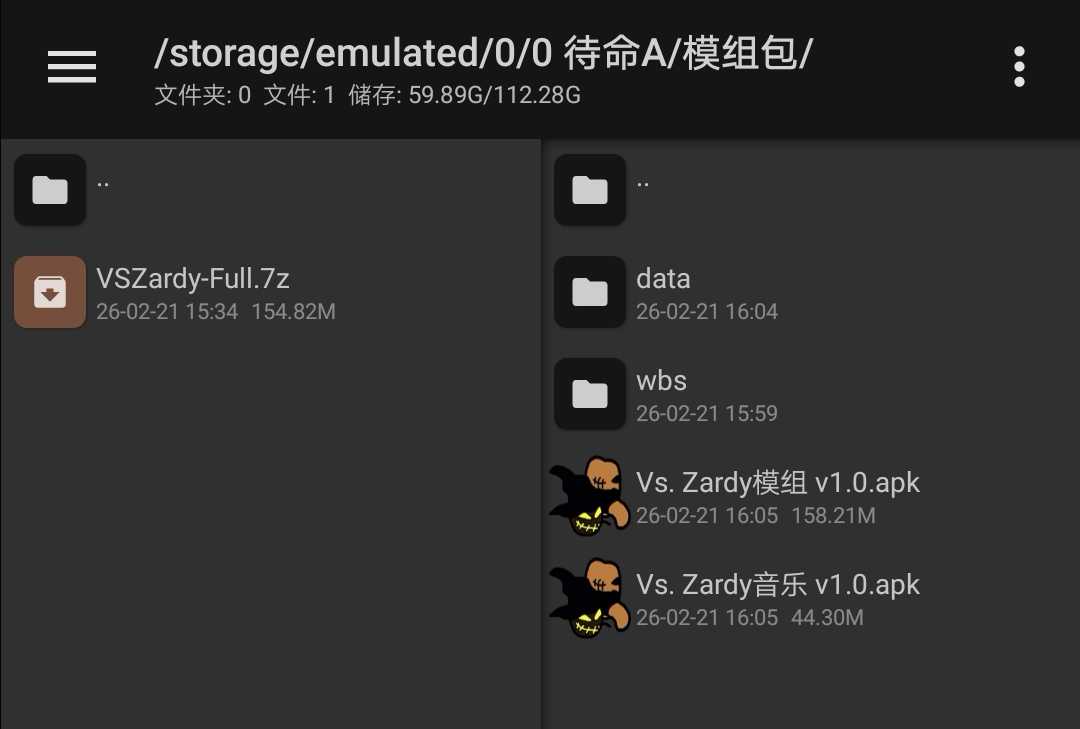Go up via left pane ".." entry
The image size is (1080, 729).
(x=103, y=184)
